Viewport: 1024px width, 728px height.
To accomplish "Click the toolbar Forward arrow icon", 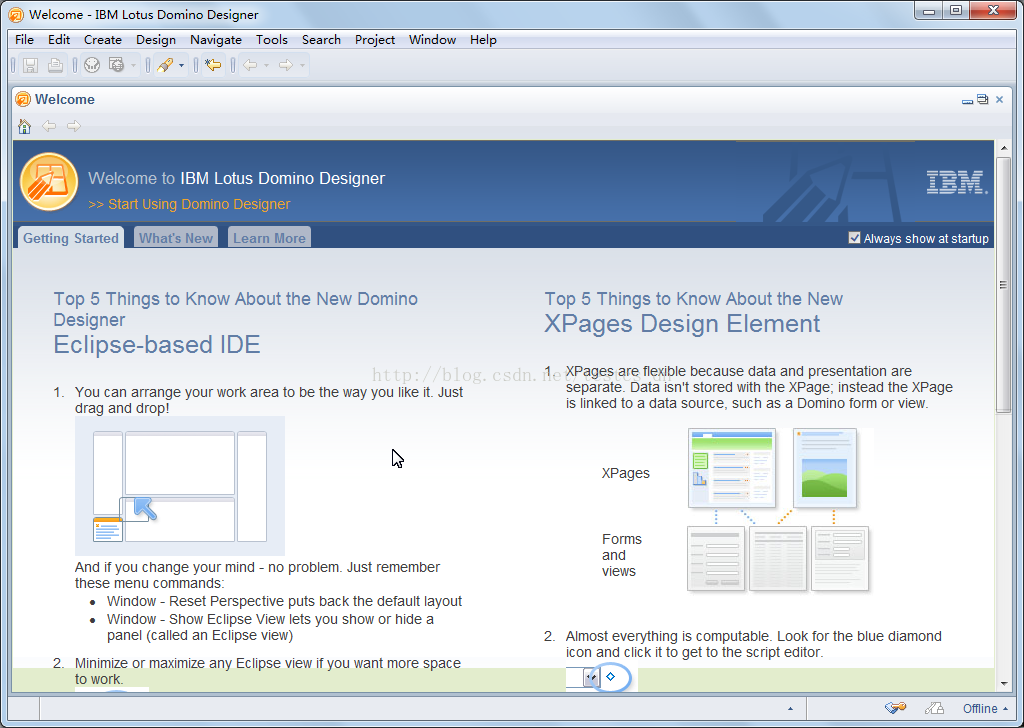I will pos(285,65).
